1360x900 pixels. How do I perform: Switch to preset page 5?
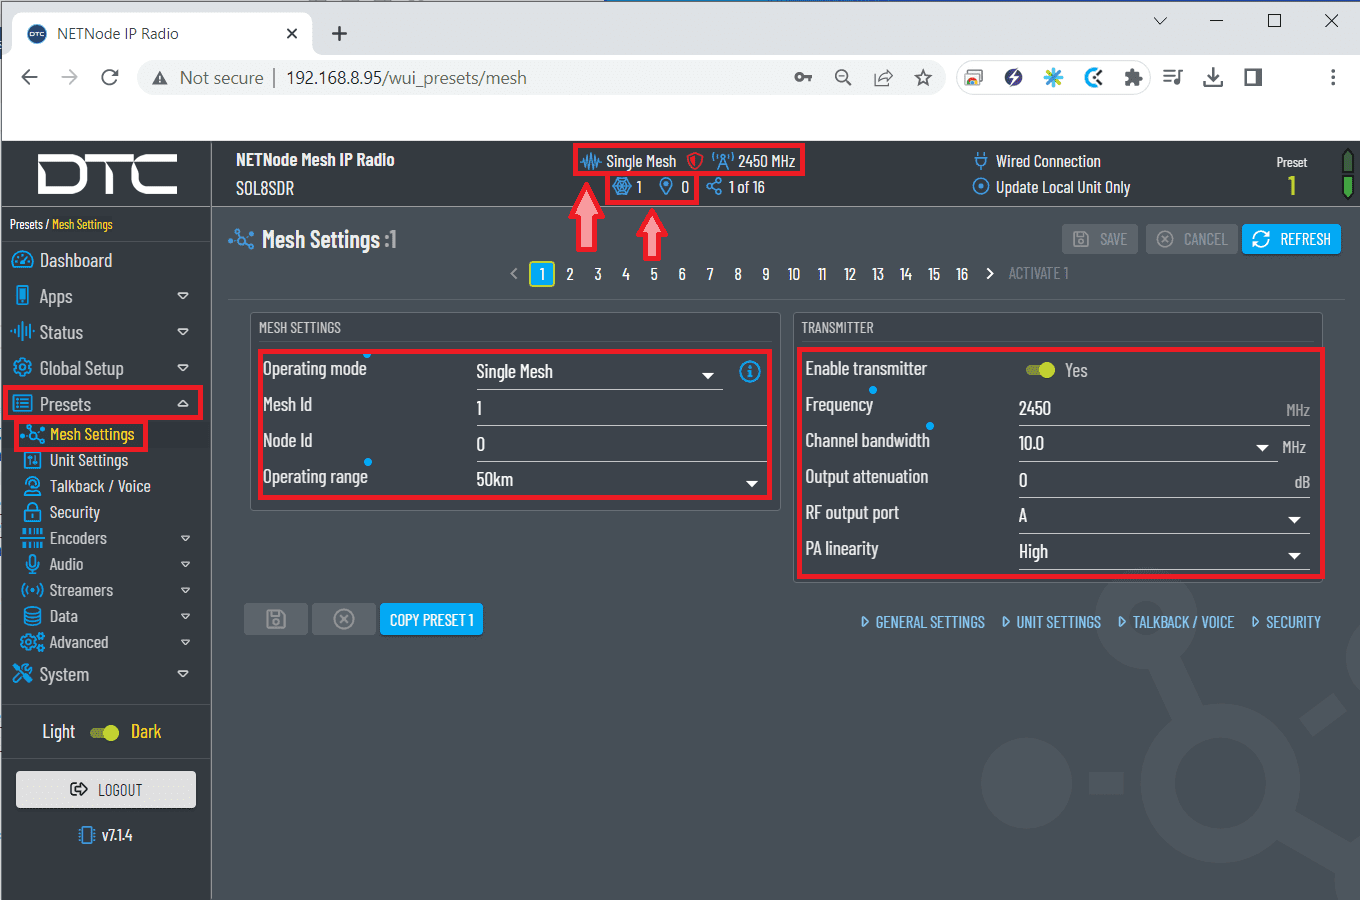pos(654,274)
